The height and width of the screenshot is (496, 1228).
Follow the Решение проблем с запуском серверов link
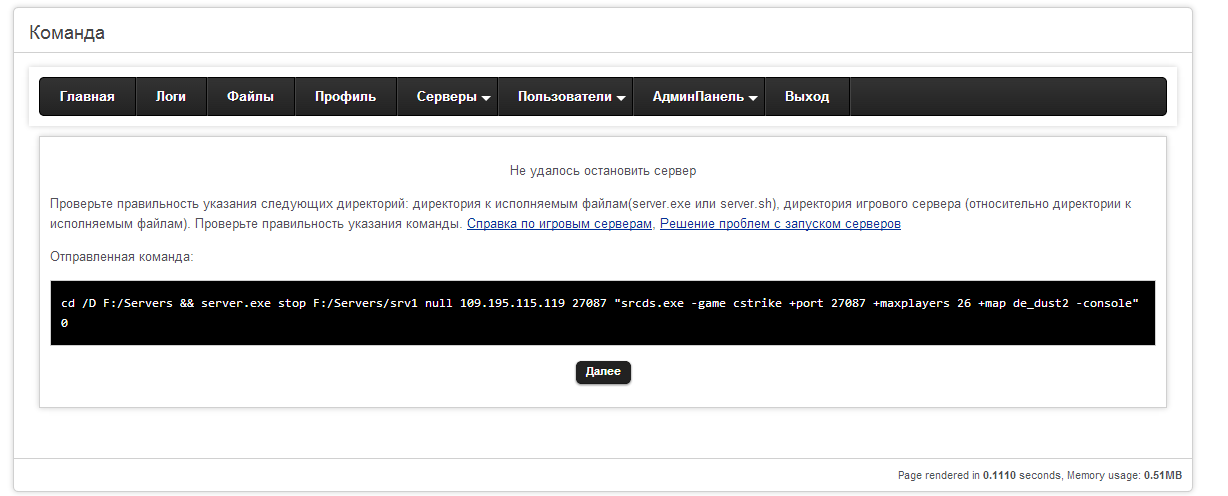[x=780, y=224]
